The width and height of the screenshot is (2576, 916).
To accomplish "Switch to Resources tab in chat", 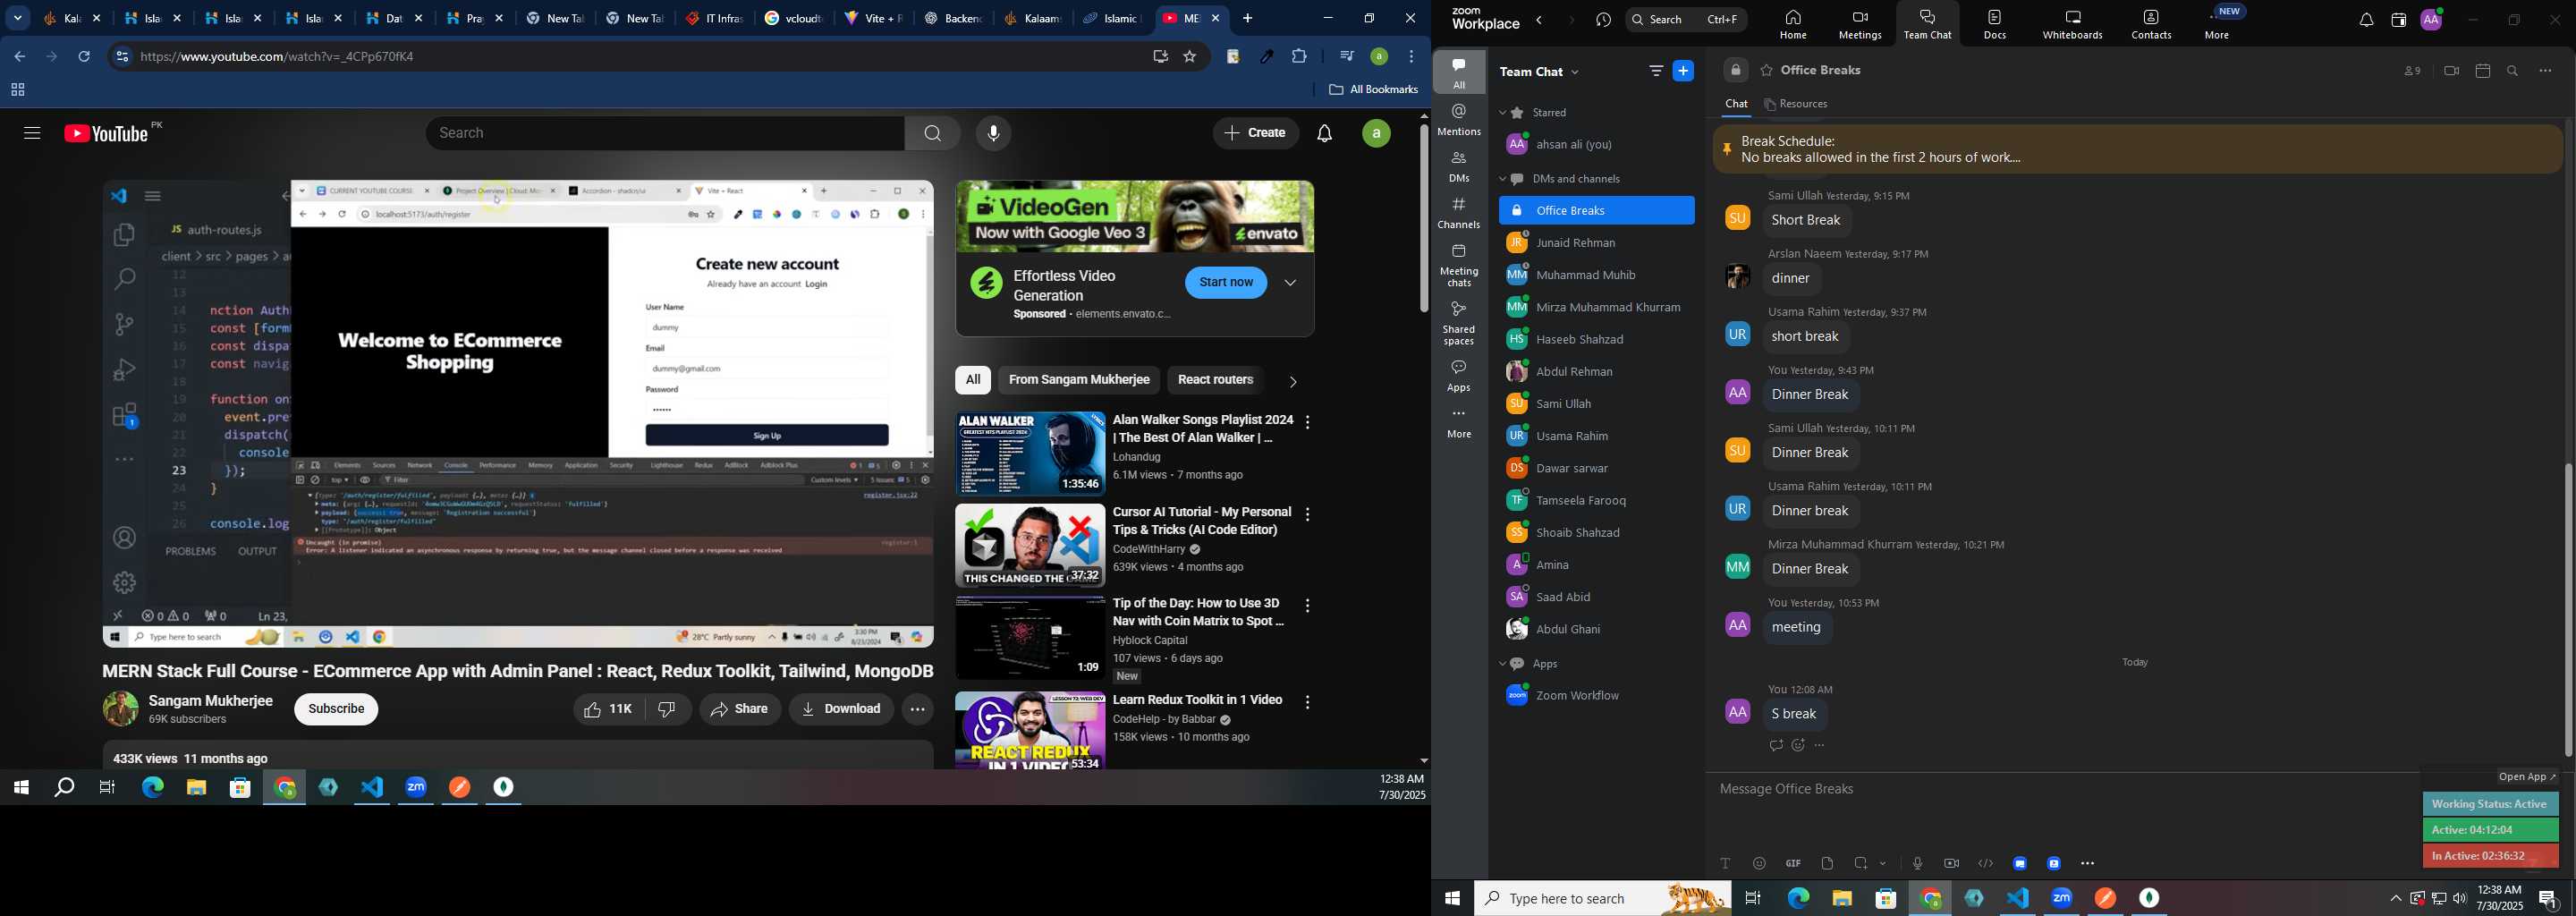I will tap(1797, 104).
